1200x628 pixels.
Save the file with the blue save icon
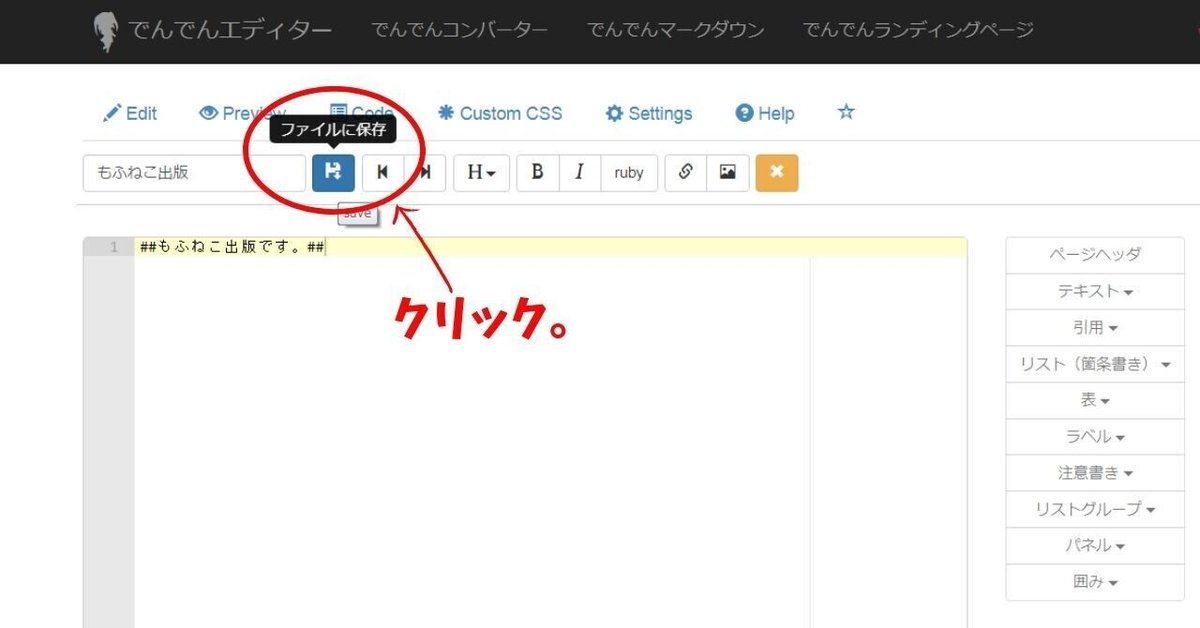[x=333, y=172]
